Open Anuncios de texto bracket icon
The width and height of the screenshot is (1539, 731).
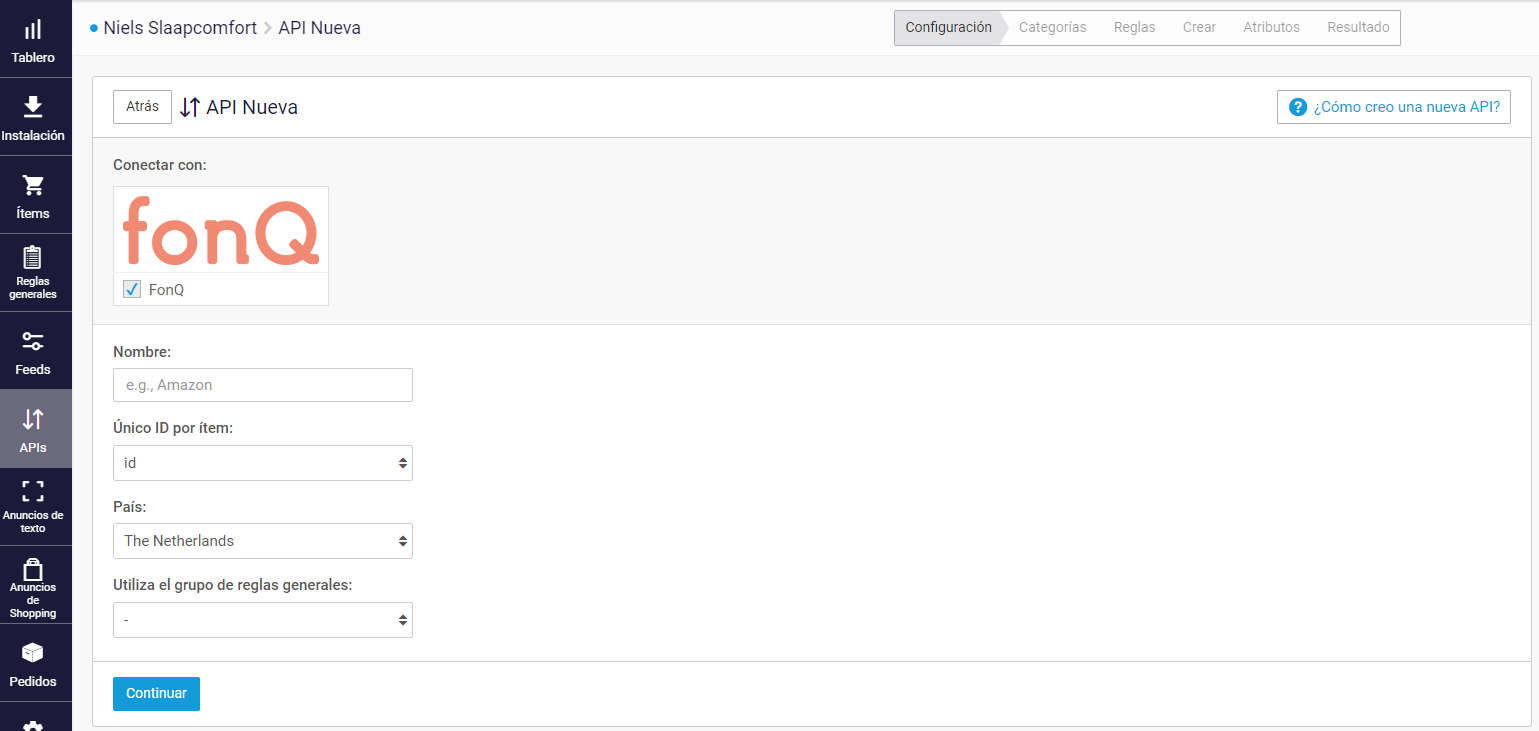click(x=33, y=490)
